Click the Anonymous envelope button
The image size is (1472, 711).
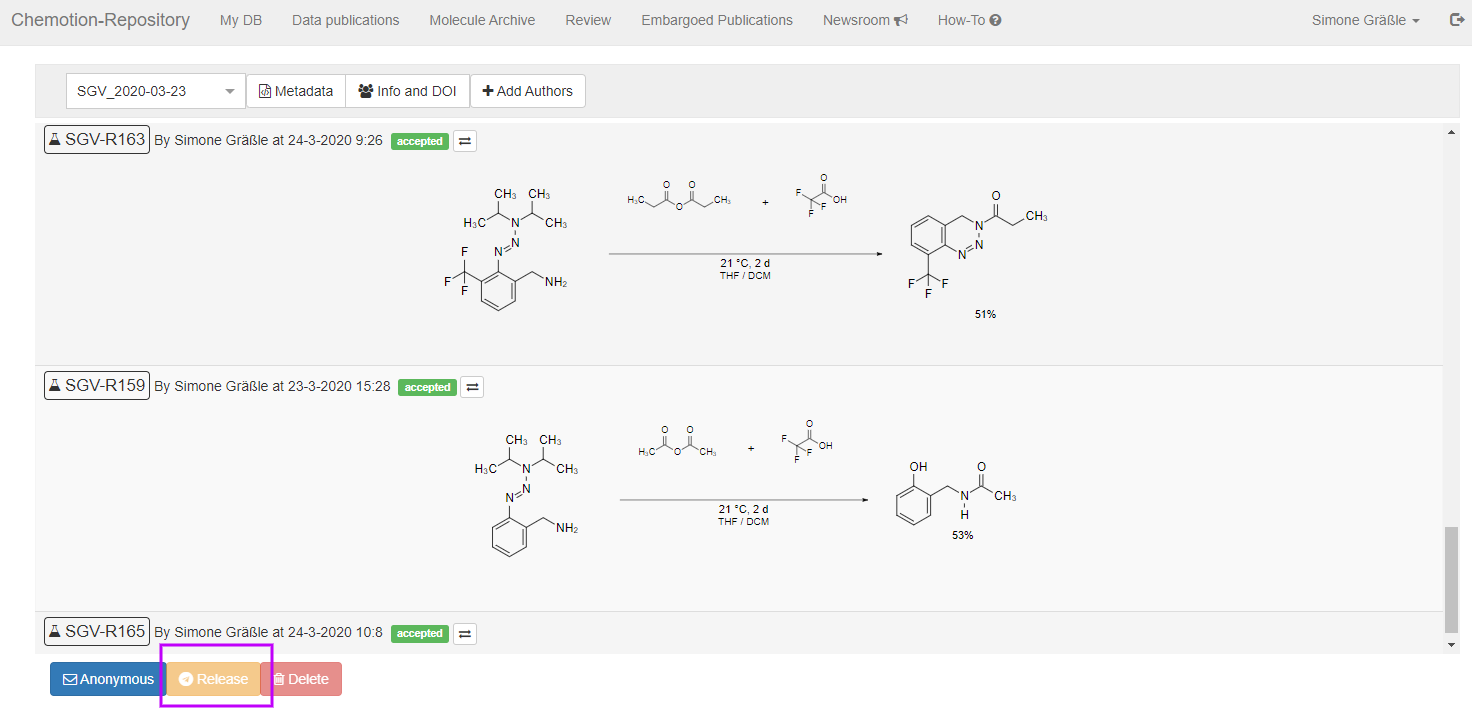(108, 679)
